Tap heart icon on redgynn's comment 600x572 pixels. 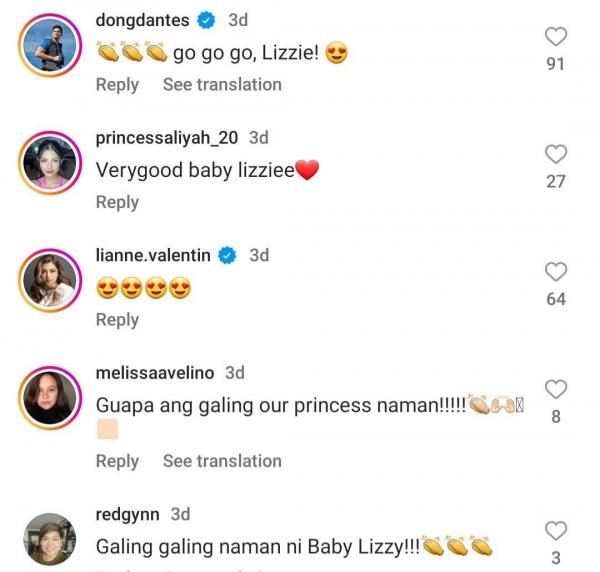click(556, 531)
